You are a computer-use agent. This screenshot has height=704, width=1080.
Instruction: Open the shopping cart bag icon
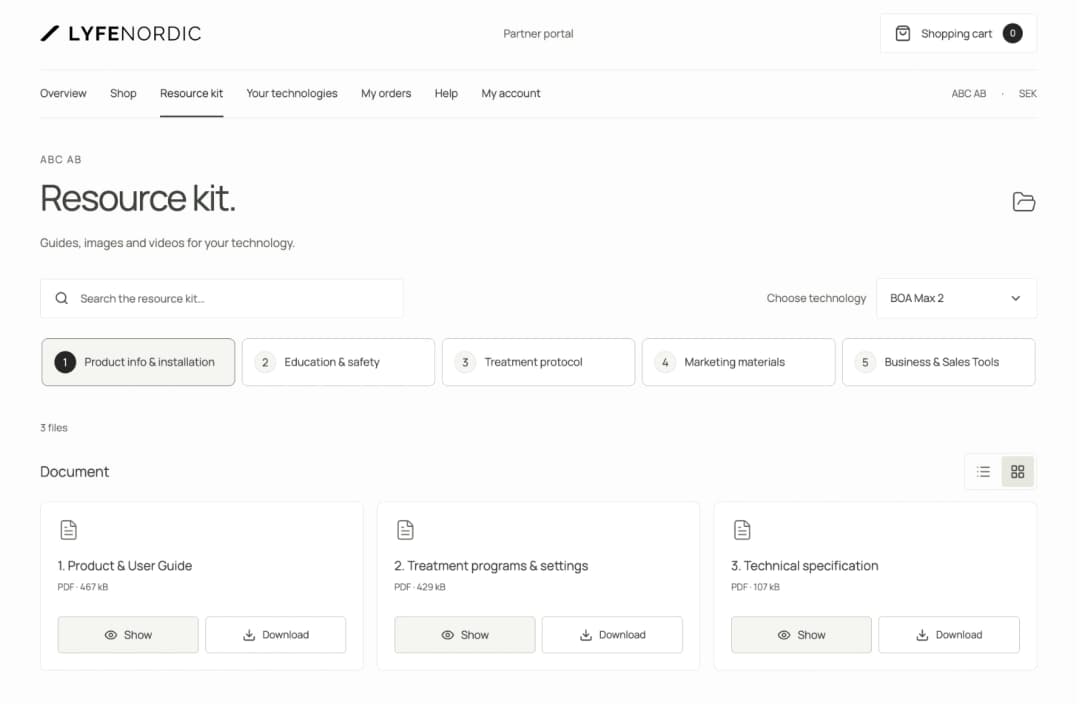(902, 33)
